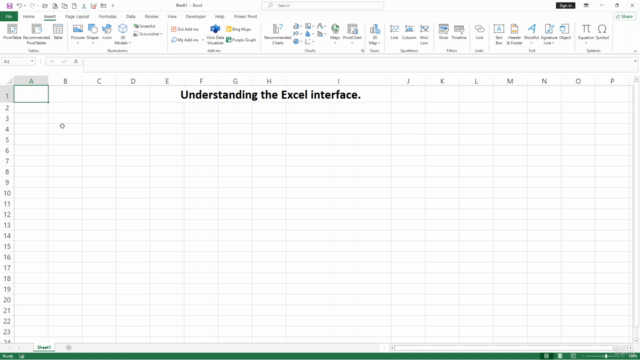Open the File tab
The image size is (640, 360).
click(9, 16)
